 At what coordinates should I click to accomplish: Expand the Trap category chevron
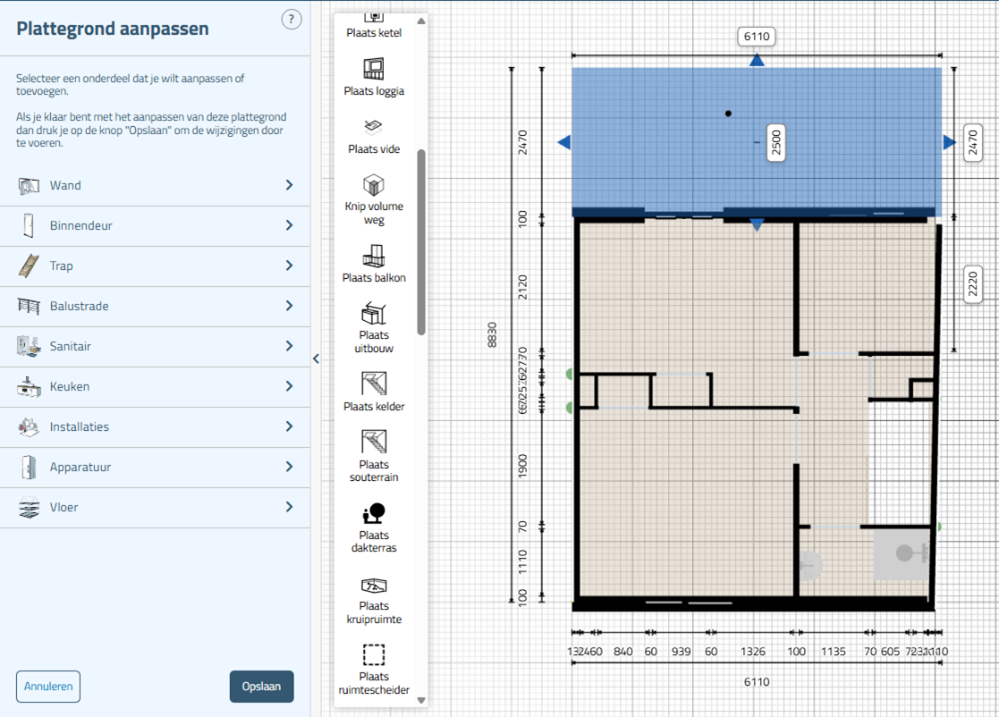tap(289, 266)
